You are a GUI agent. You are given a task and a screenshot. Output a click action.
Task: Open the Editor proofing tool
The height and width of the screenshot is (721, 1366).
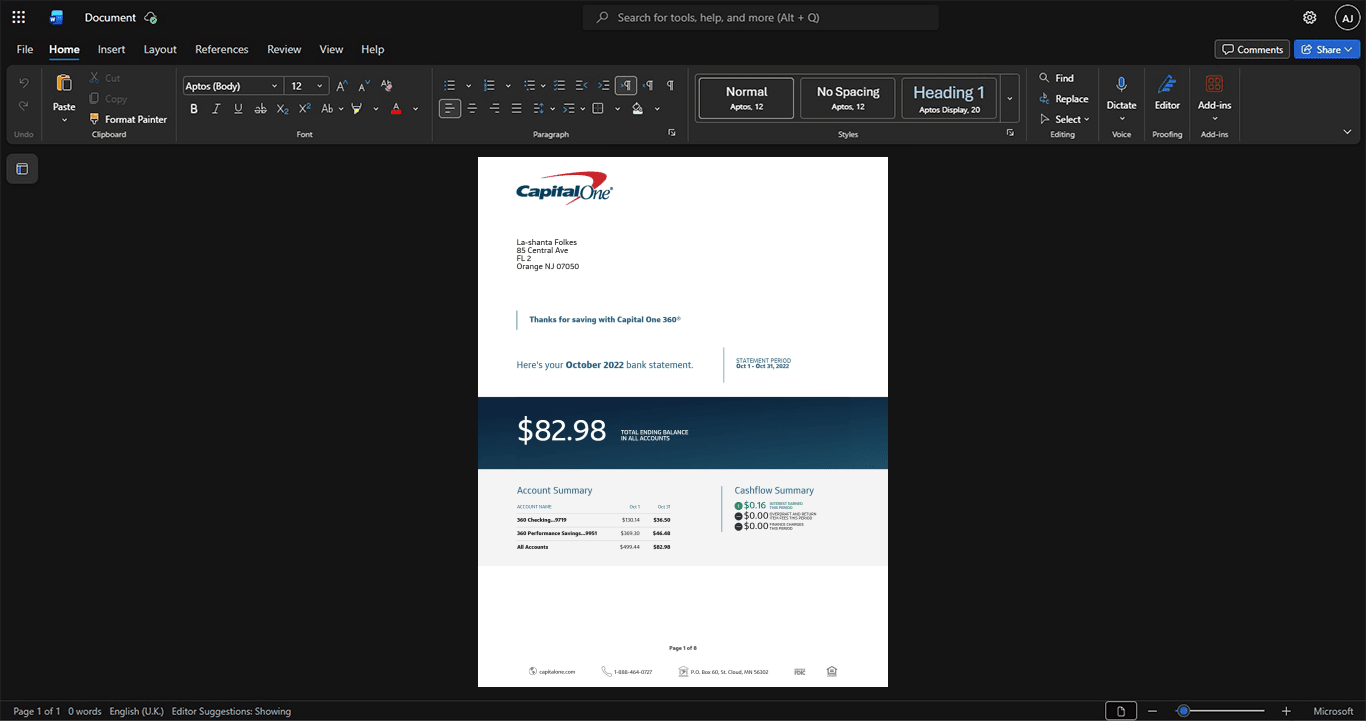[x=1167, y=92]
